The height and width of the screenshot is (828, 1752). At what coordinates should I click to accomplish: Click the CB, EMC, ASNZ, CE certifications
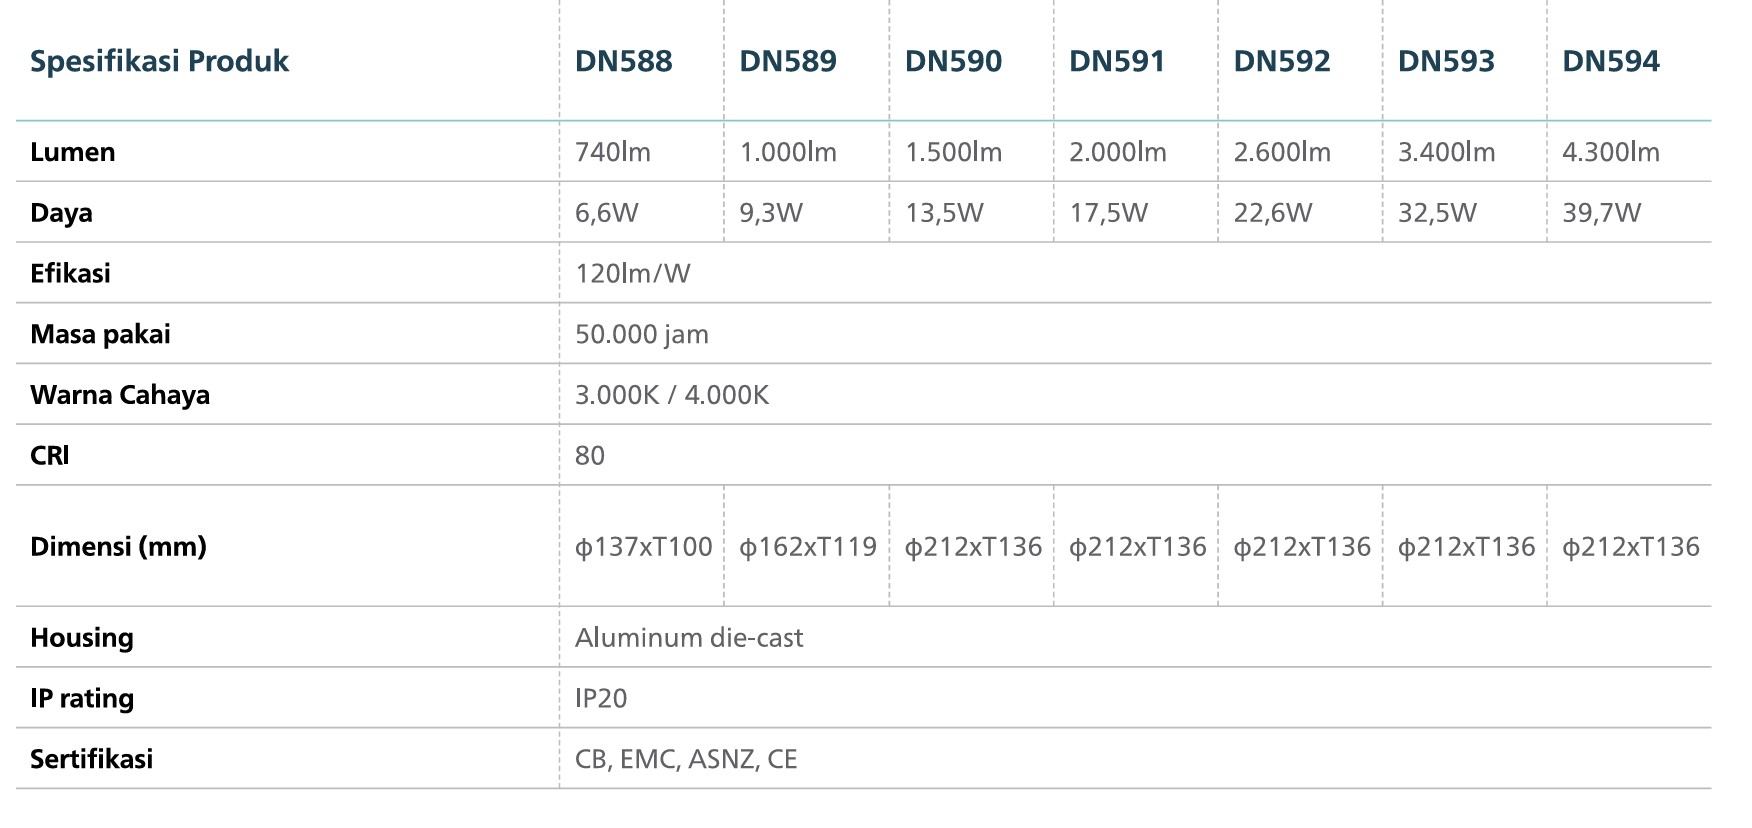686,759
